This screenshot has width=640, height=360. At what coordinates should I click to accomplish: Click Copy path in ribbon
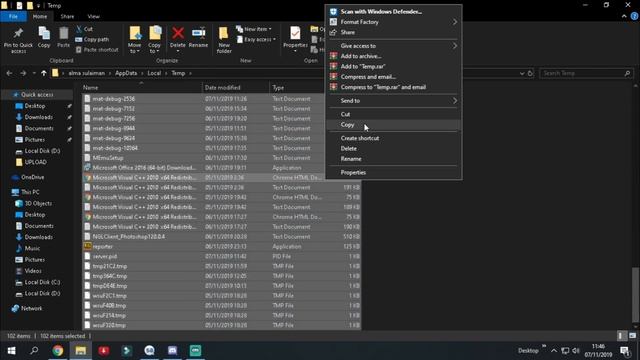[x=92, y=40]
